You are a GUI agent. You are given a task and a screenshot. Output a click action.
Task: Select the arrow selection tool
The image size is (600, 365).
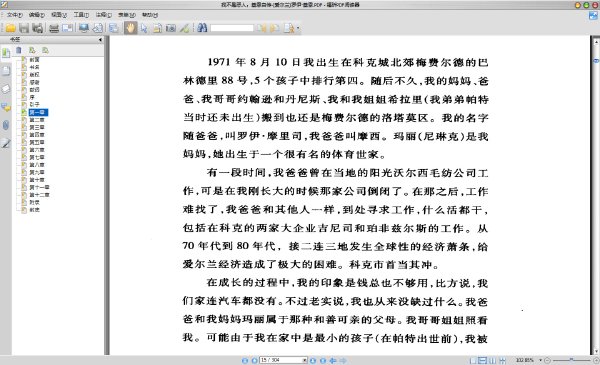click(x=144, y=28)
